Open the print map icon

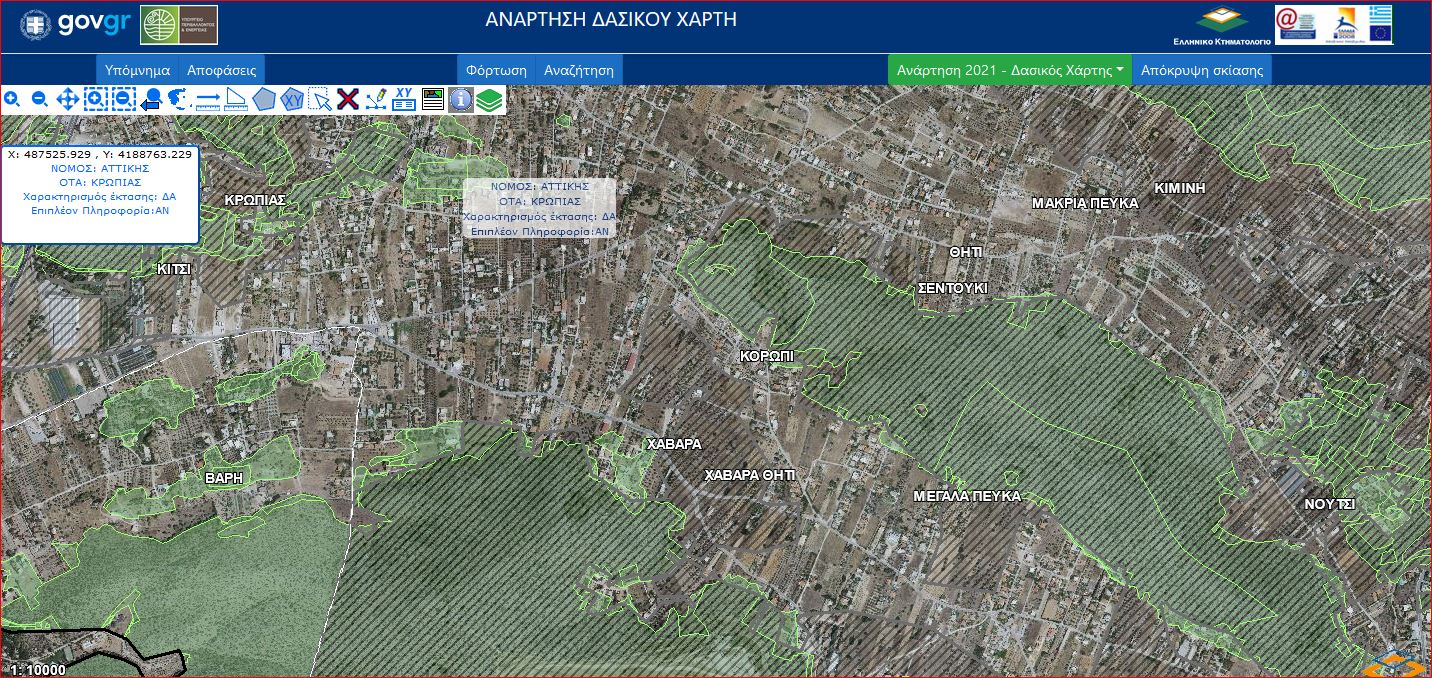click(x=432, y=99)
